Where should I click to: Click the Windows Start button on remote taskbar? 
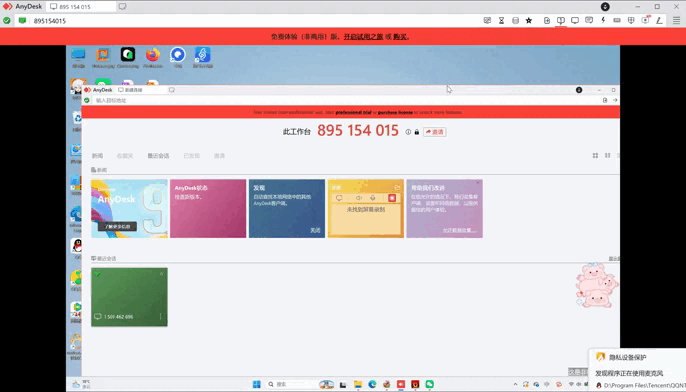[x=257, y=384]
